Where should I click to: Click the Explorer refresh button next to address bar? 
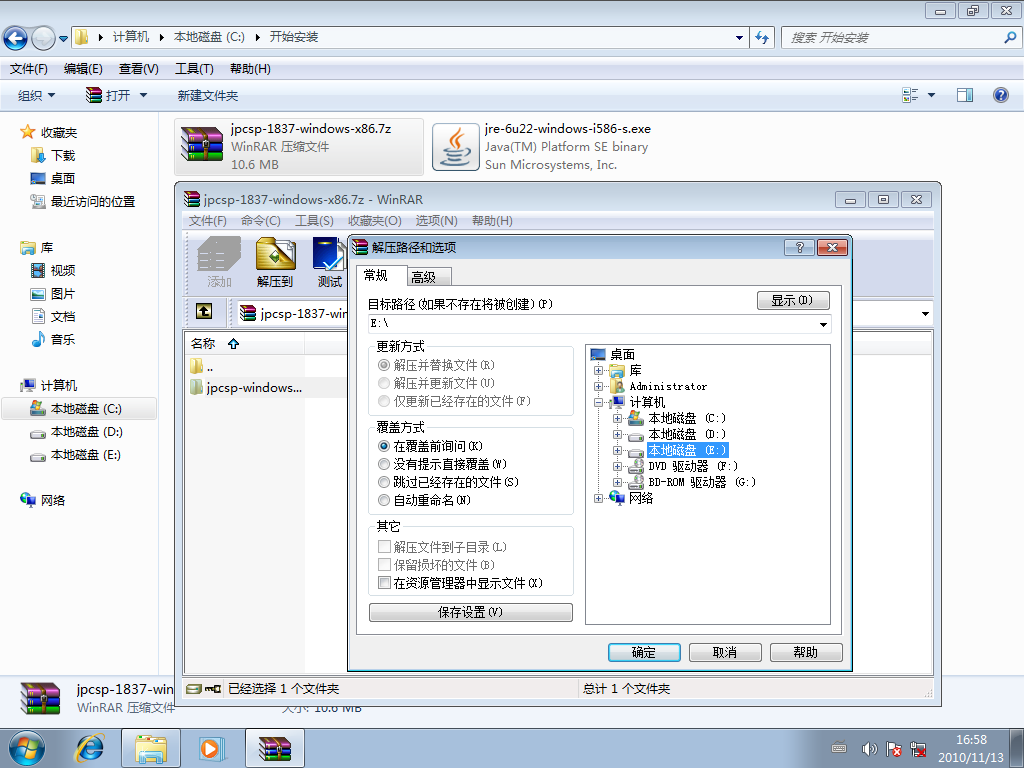(x=761, y=37)
